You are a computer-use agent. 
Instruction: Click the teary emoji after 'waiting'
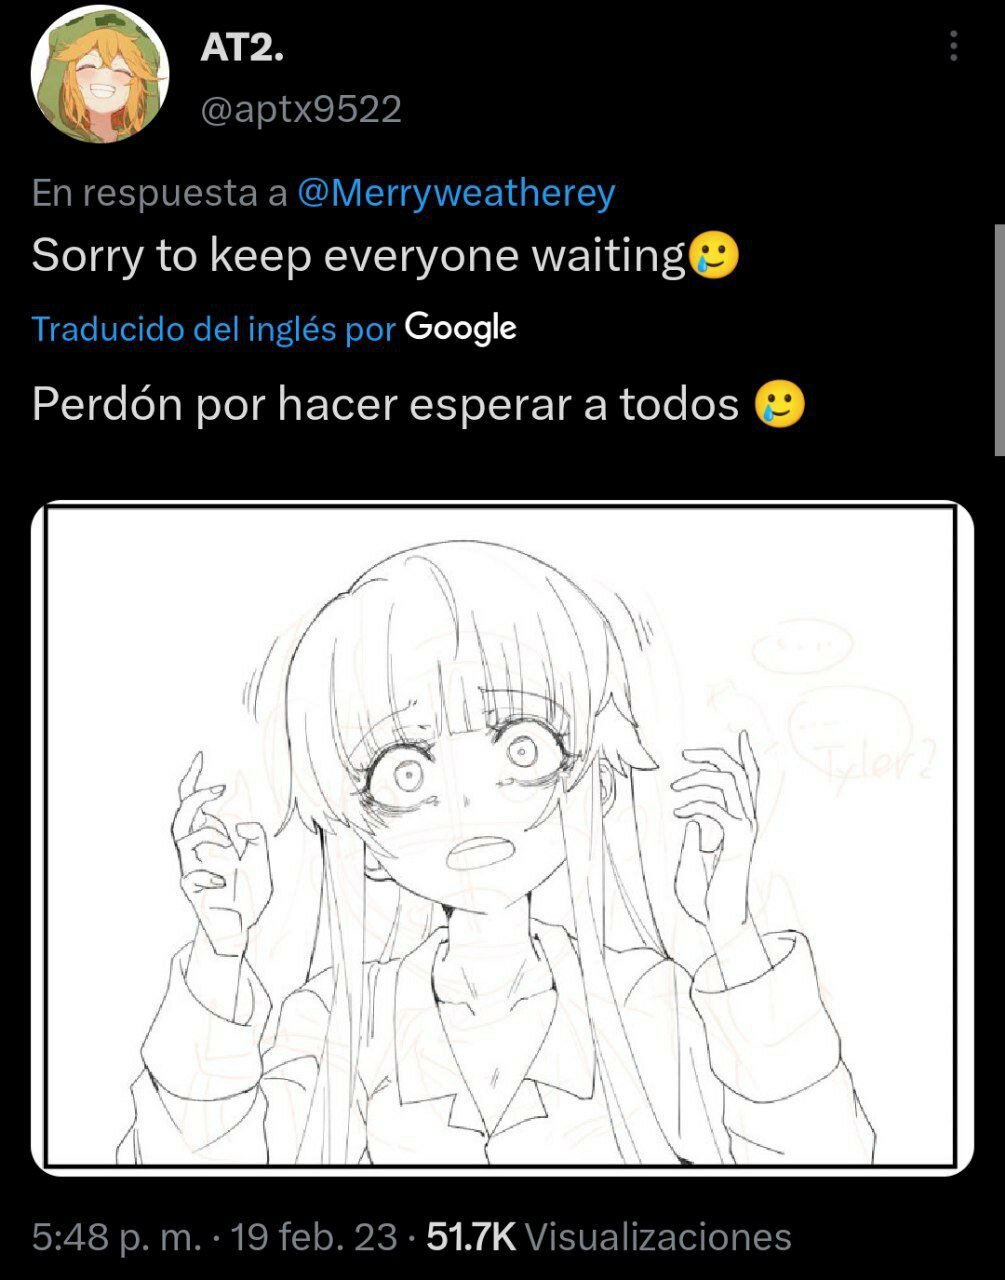[713, 256]
